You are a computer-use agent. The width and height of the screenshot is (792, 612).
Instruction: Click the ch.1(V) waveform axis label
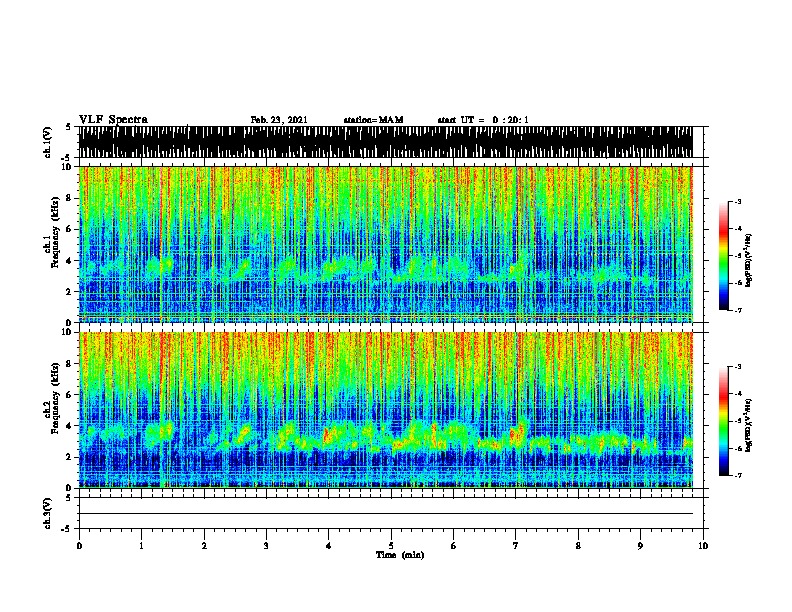click(x=48, y=142)
